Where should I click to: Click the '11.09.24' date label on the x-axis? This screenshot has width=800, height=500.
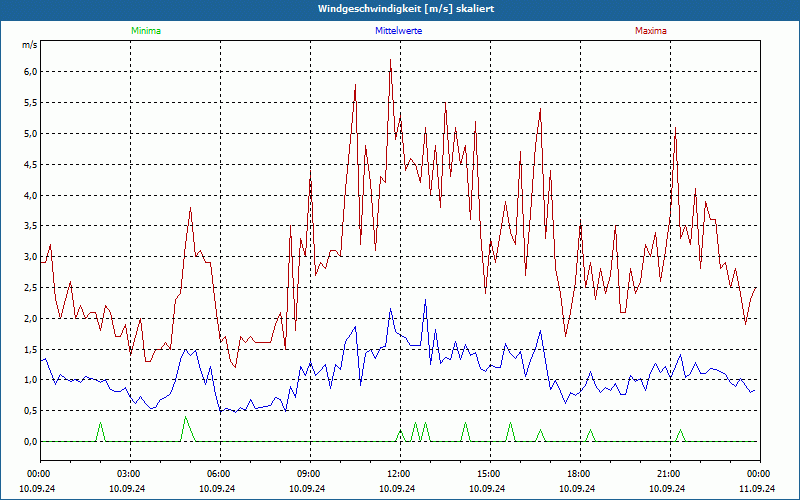click(x=757, y=488)
